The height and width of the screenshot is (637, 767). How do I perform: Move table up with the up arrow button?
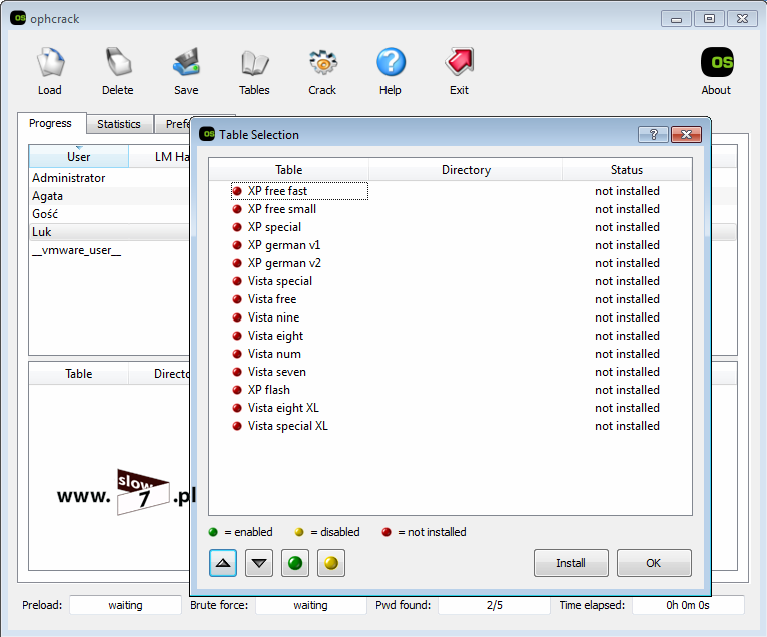point(223,563)
